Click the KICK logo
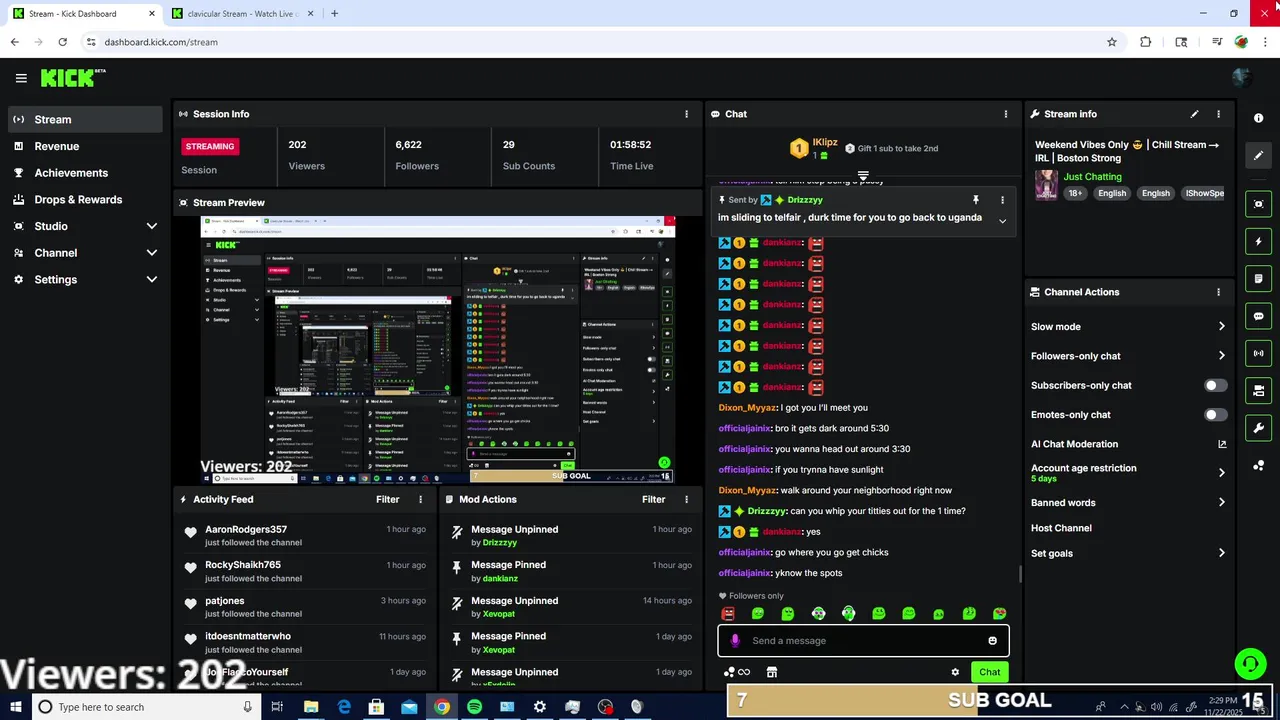1280x720 pixels. [72, 78]
